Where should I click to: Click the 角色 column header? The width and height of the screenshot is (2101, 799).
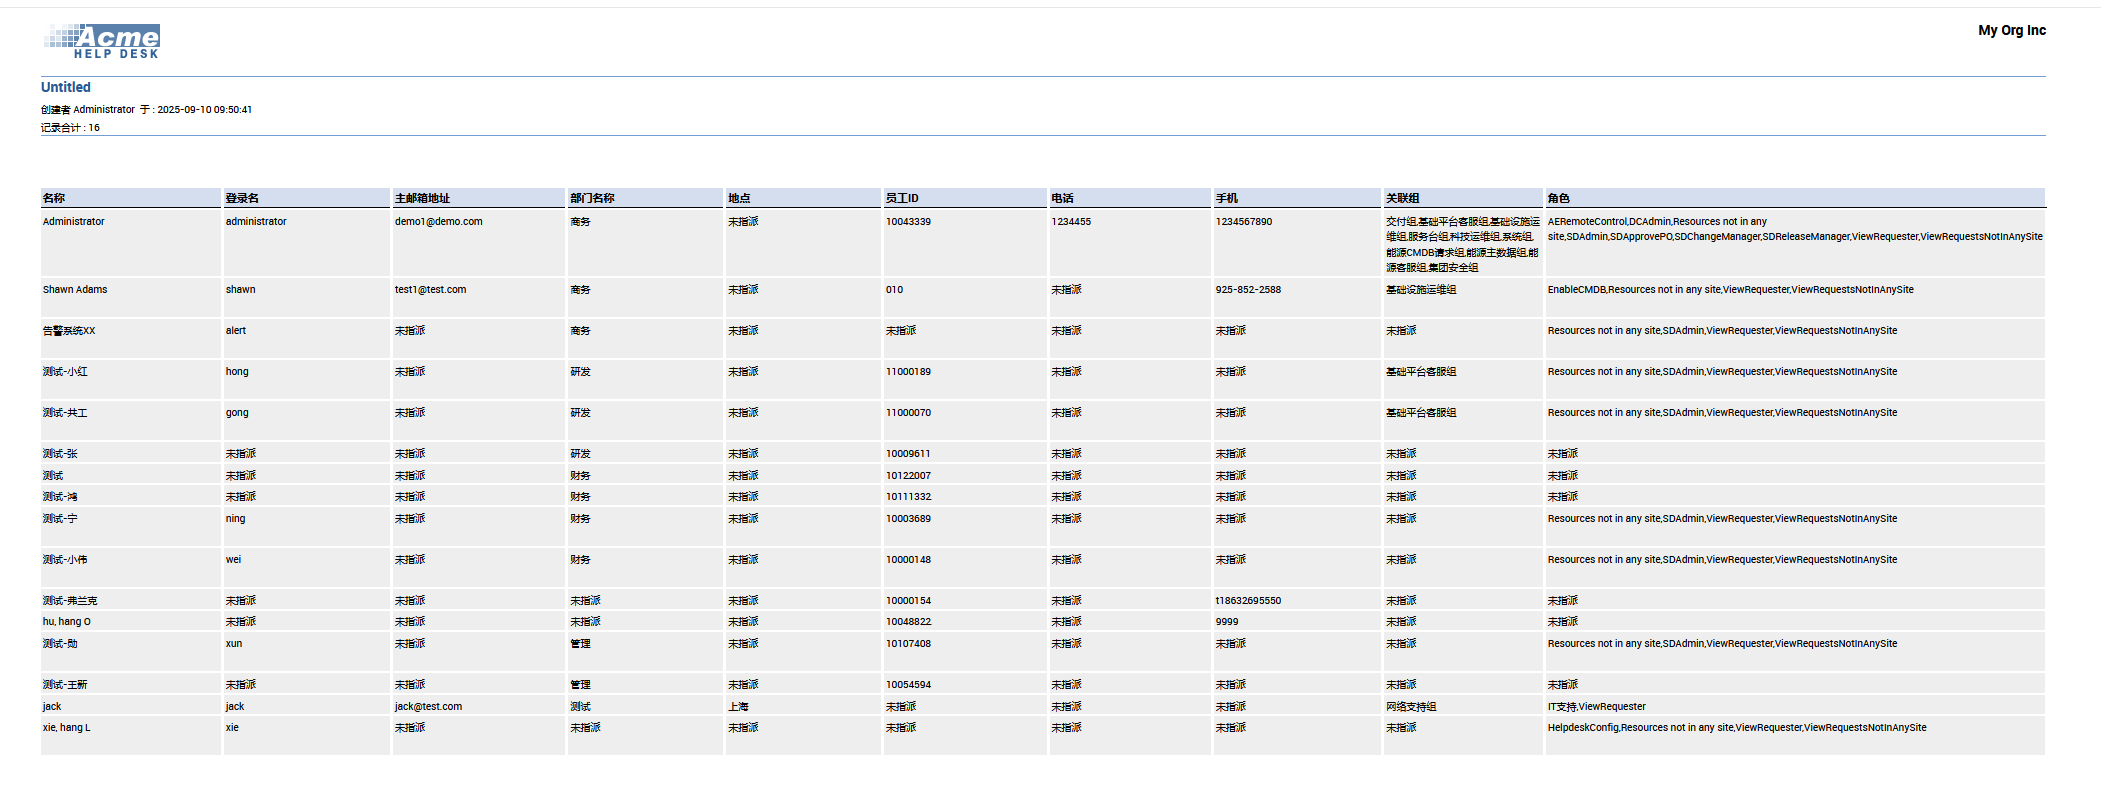(1558, 198)
